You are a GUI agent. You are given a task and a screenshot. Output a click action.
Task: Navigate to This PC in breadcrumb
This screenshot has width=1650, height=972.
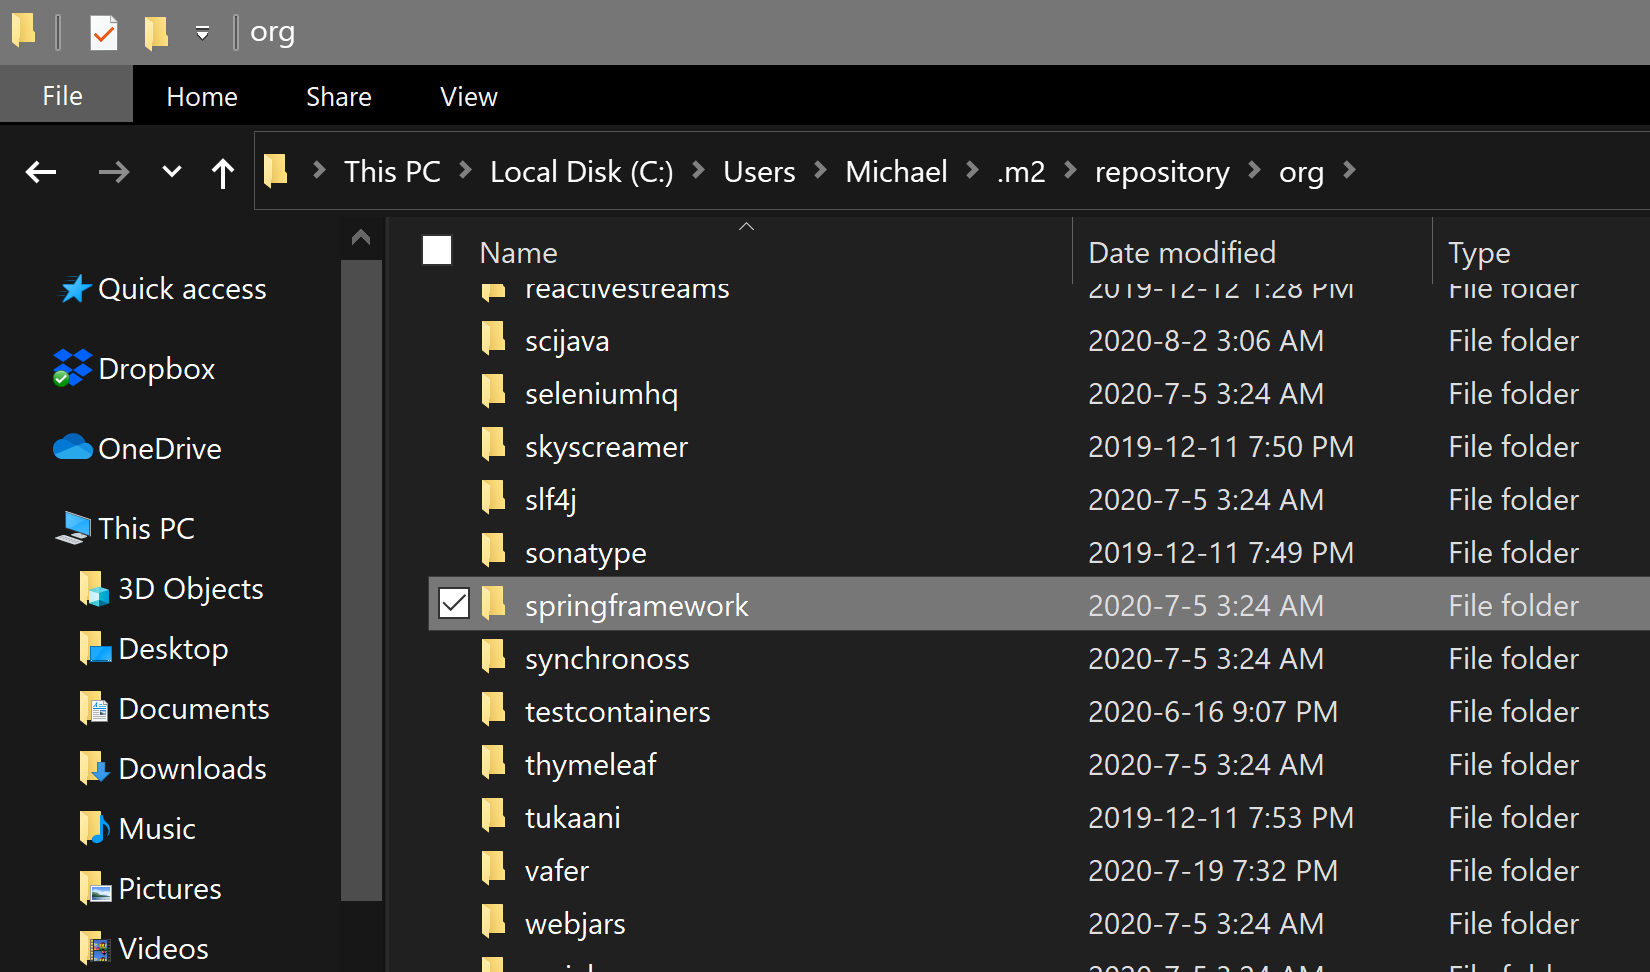[392, 172]
